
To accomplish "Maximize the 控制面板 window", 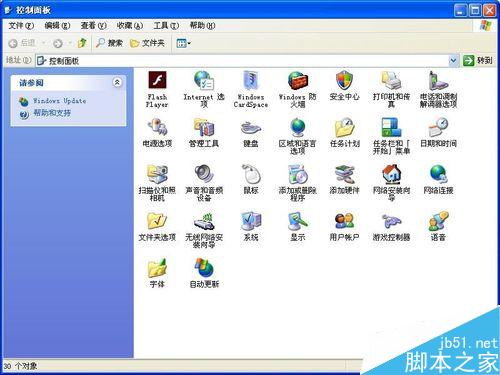I will click(x=475, y=10).
